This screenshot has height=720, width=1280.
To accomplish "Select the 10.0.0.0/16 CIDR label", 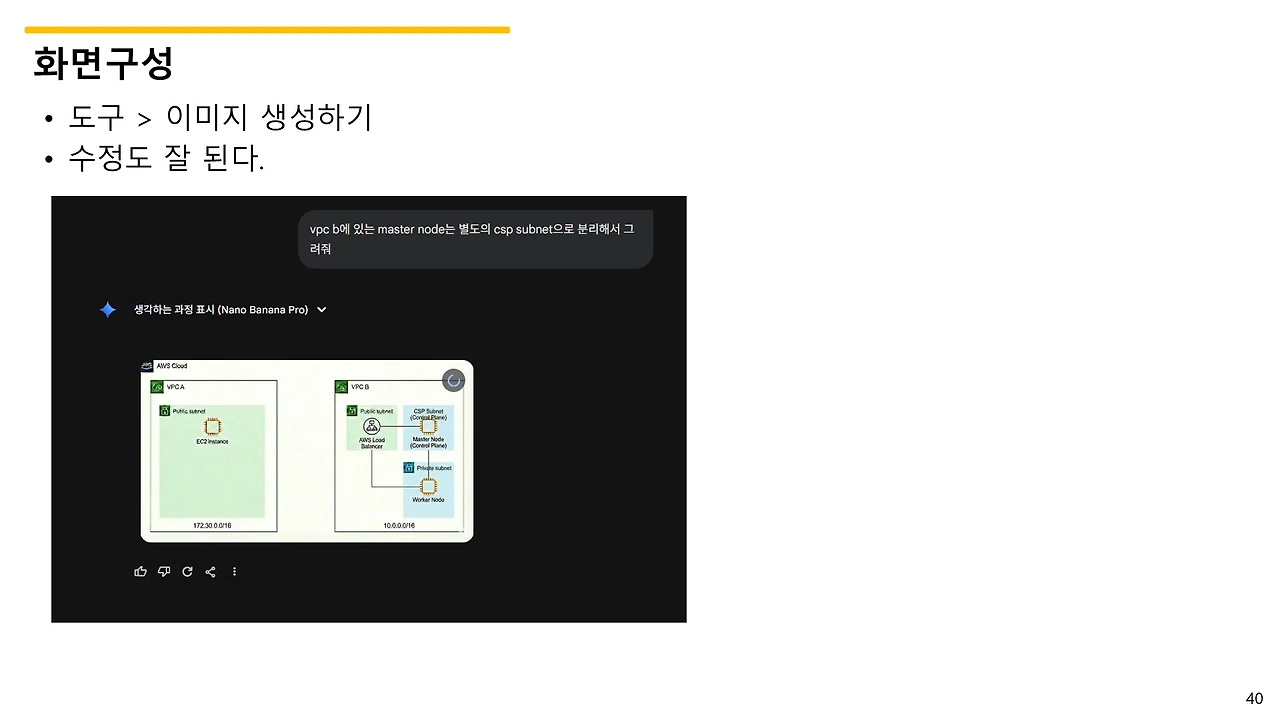I will click(398, 525).
